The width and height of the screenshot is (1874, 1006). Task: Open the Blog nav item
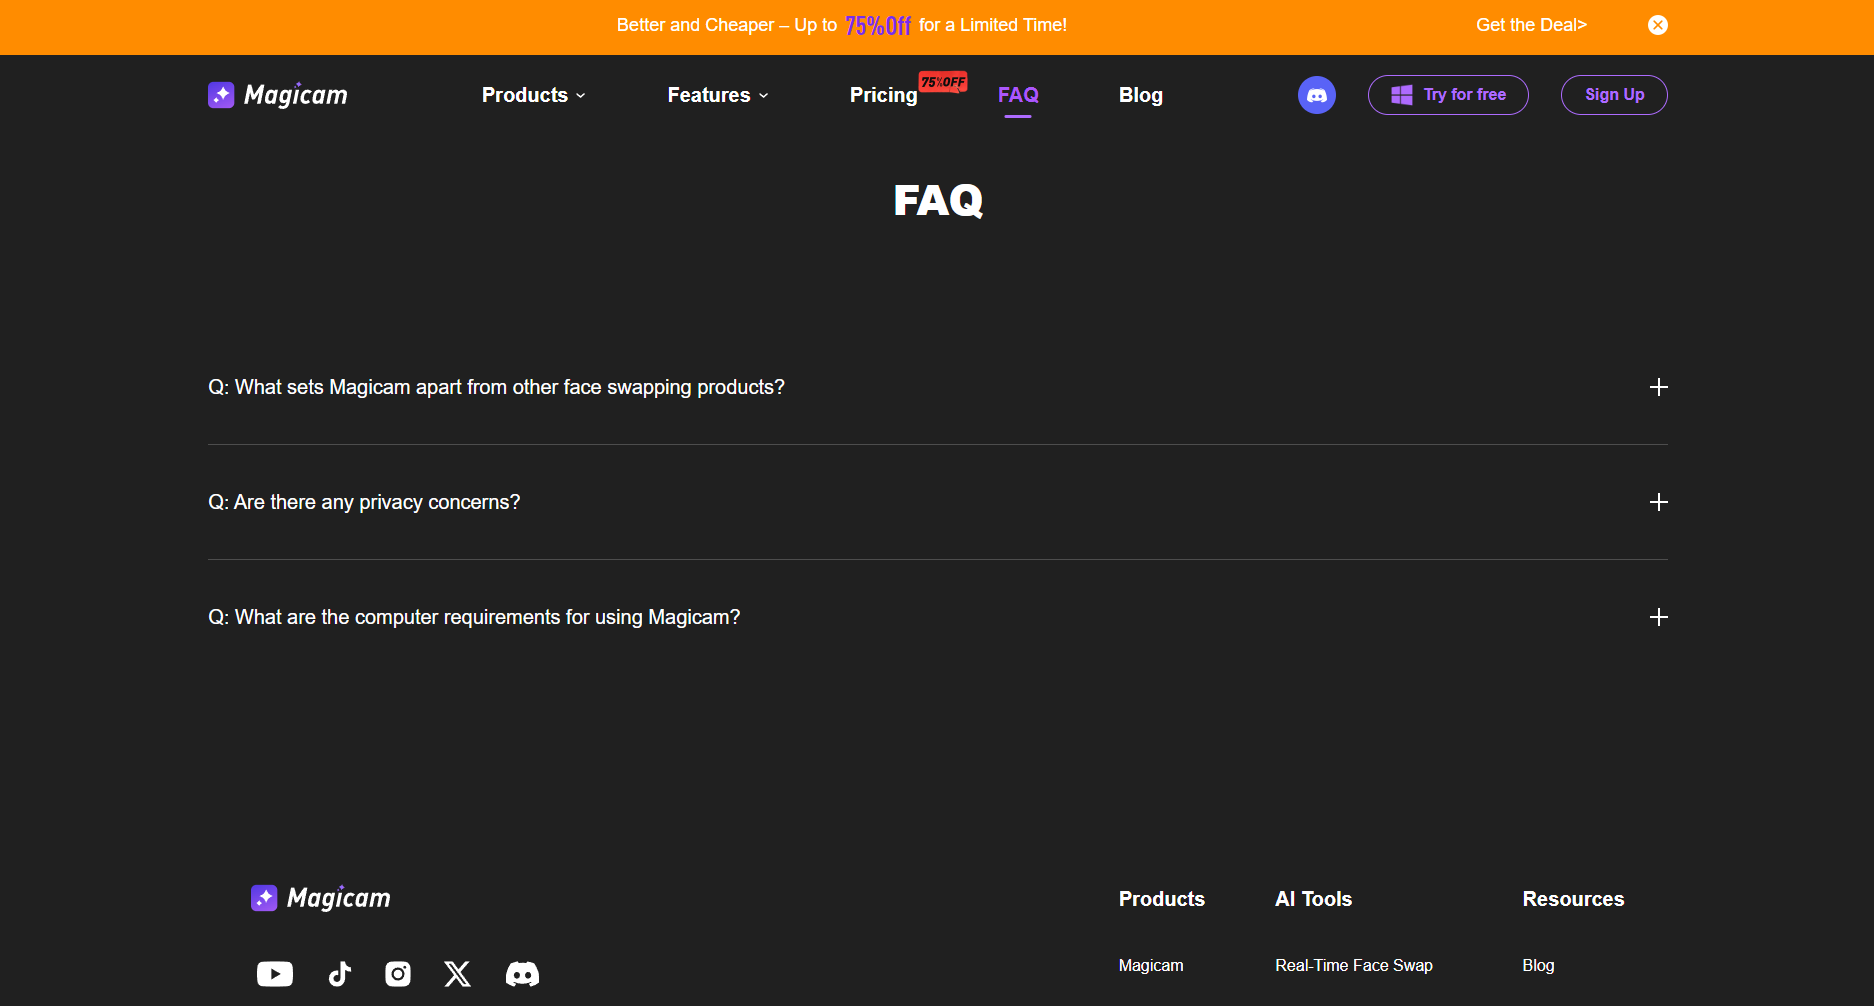tap(1140, 95)
